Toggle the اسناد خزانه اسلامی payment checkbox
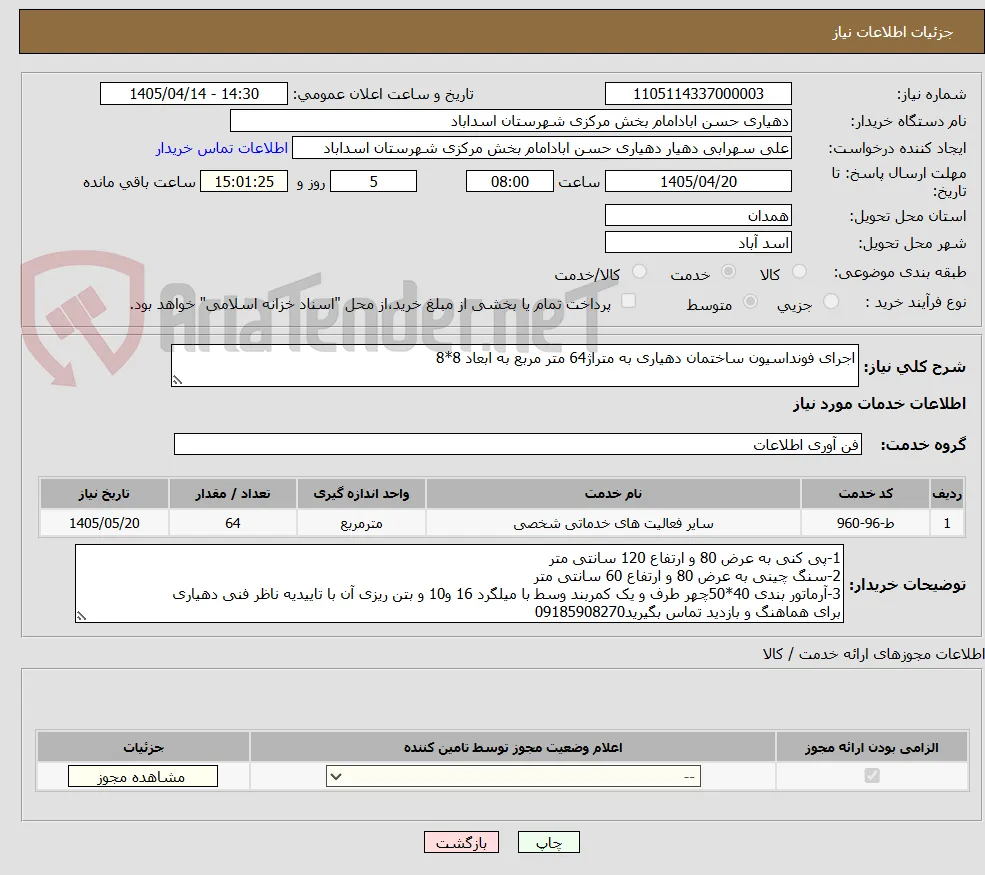Image resolution: width=985 pixels, height=875 pixels. tap(628, 302)
